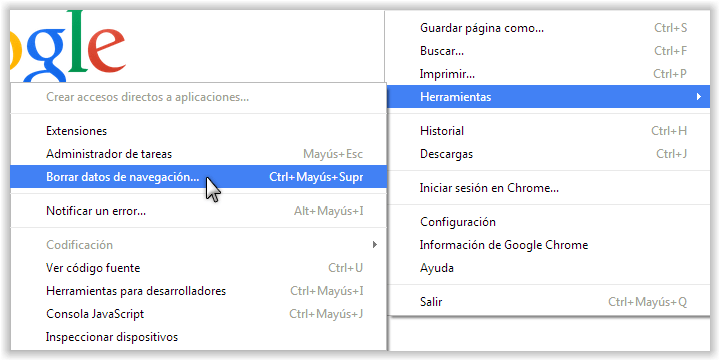
Task: Select Imprimir menu entry
Action: pos(549,74)
